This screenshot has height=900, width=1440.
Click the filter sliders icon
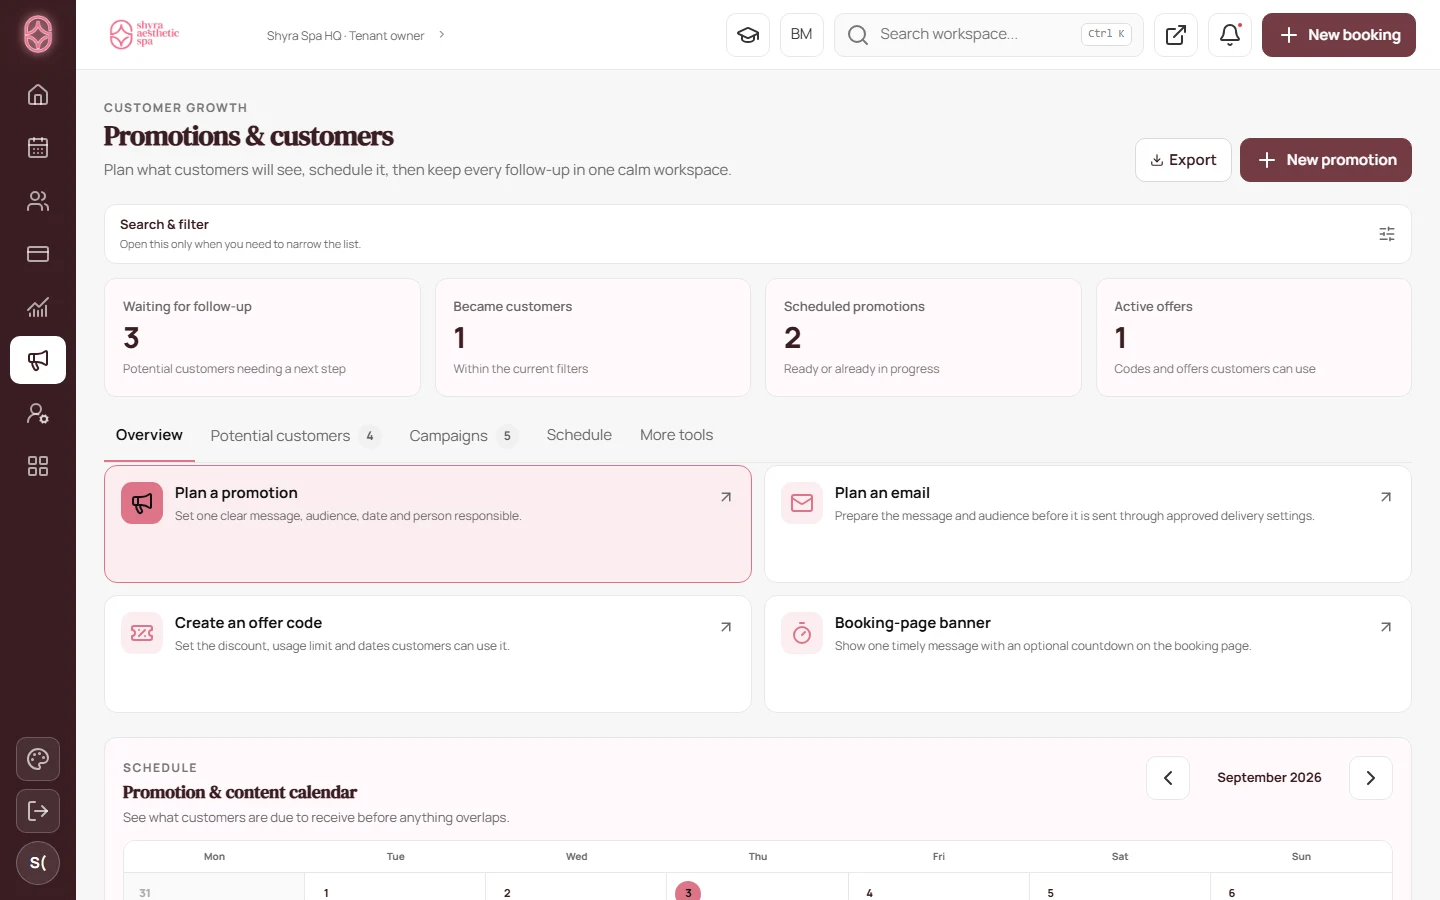coord(1387,234)
